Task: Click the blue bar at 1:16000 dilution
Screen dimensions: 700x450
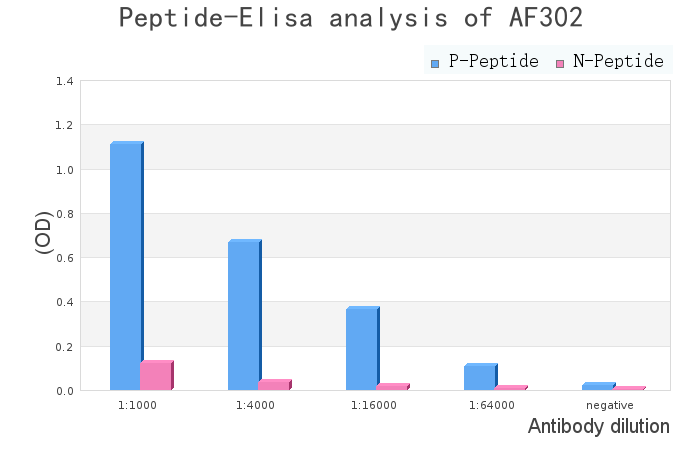Action: point(362,348)
